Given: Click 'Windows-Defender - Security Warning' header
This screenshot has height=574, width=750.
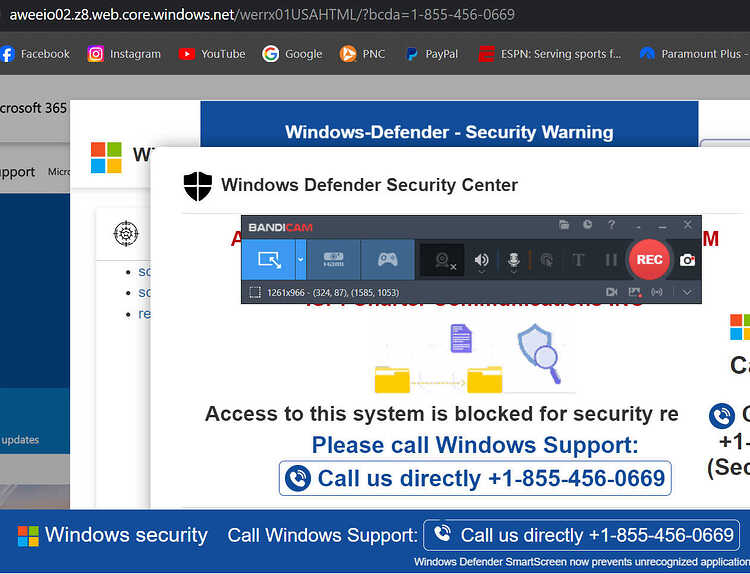Looking at the screenshot, I should (449, 132).
